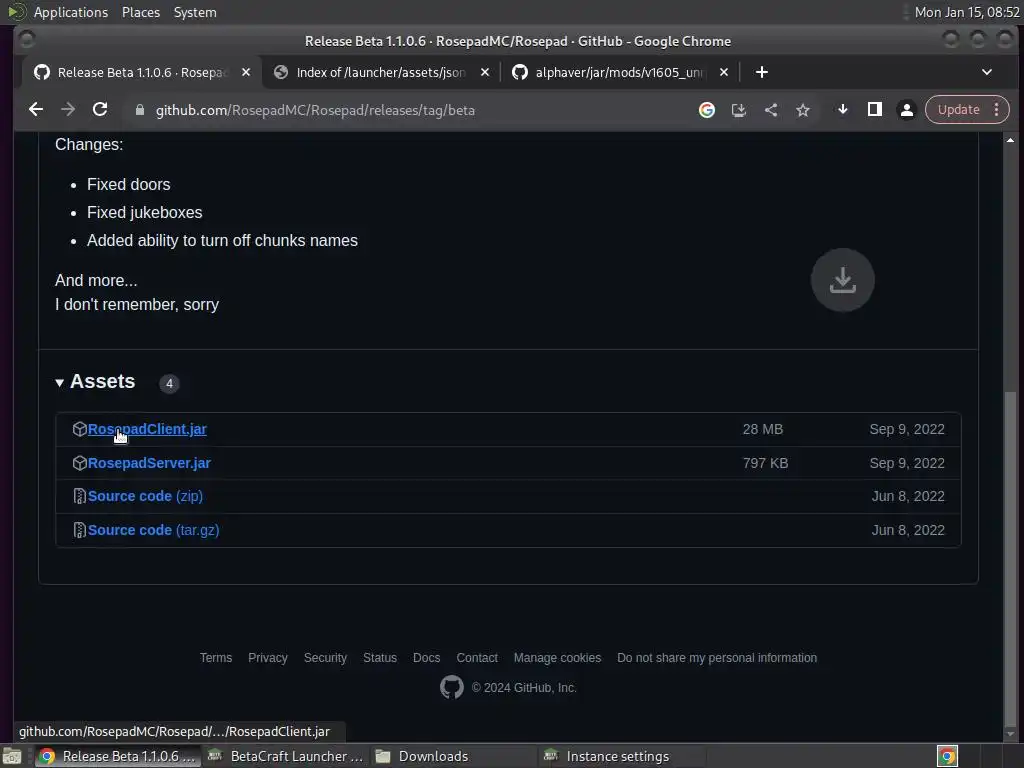This screenshot has width=1024, height=768.
Task: Click Do not share my personal information
Action: [717, 658]
